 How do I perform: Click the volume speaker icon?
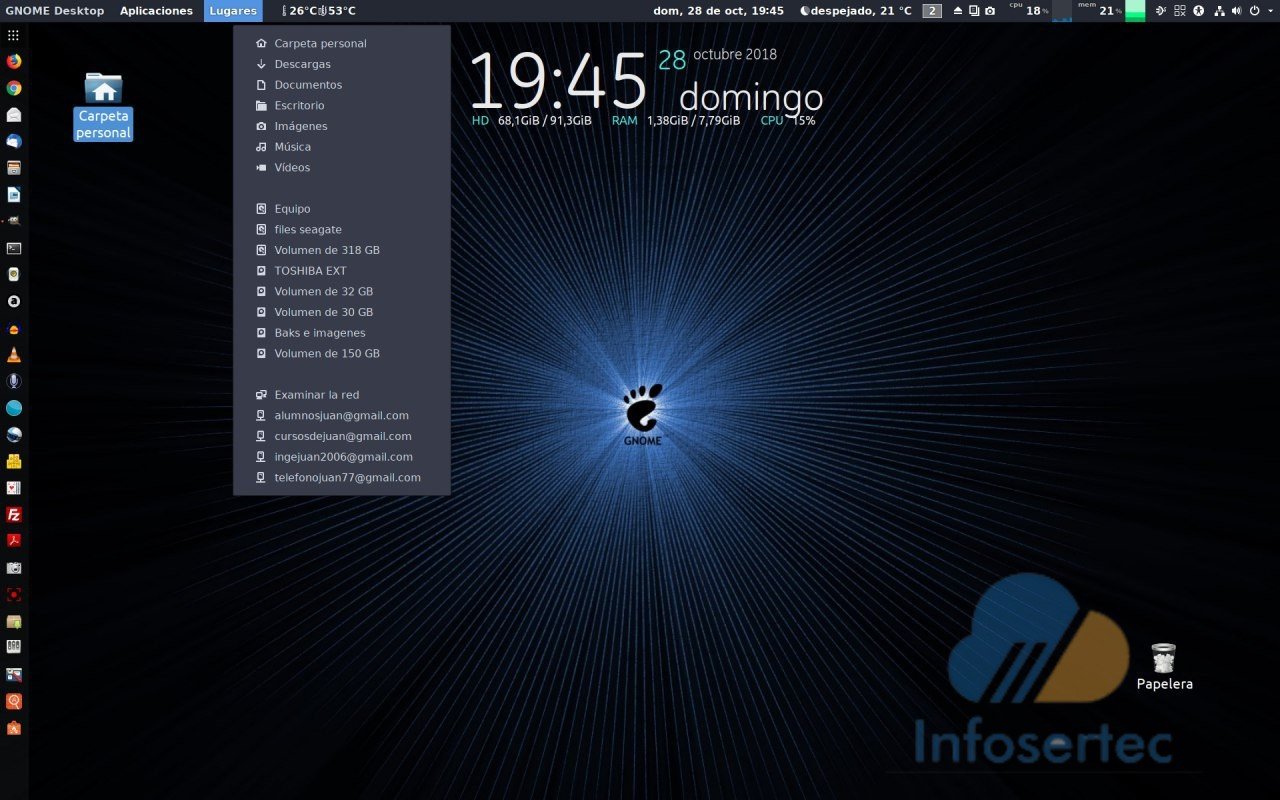(x=1236, y=11)
